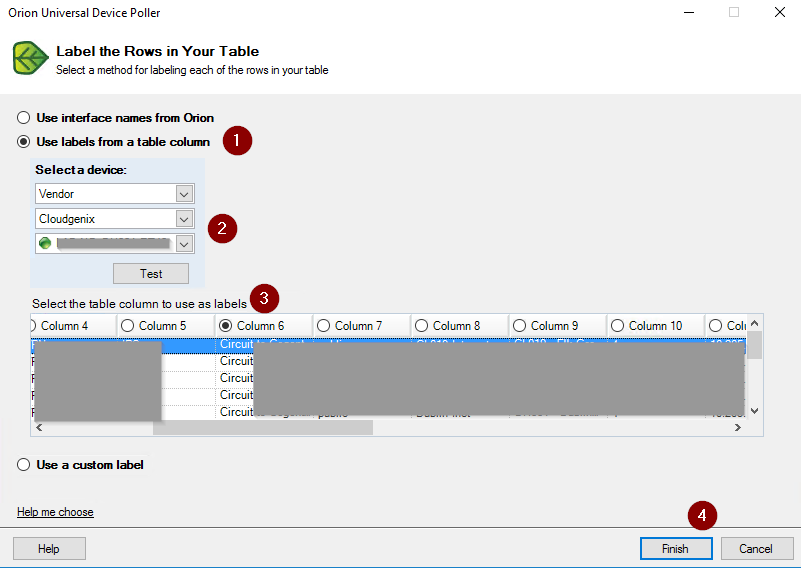Screen dimensions: 801x568
Task: Select first 'Circuit' row in Column 6
Action: click(x=237, y=344)
